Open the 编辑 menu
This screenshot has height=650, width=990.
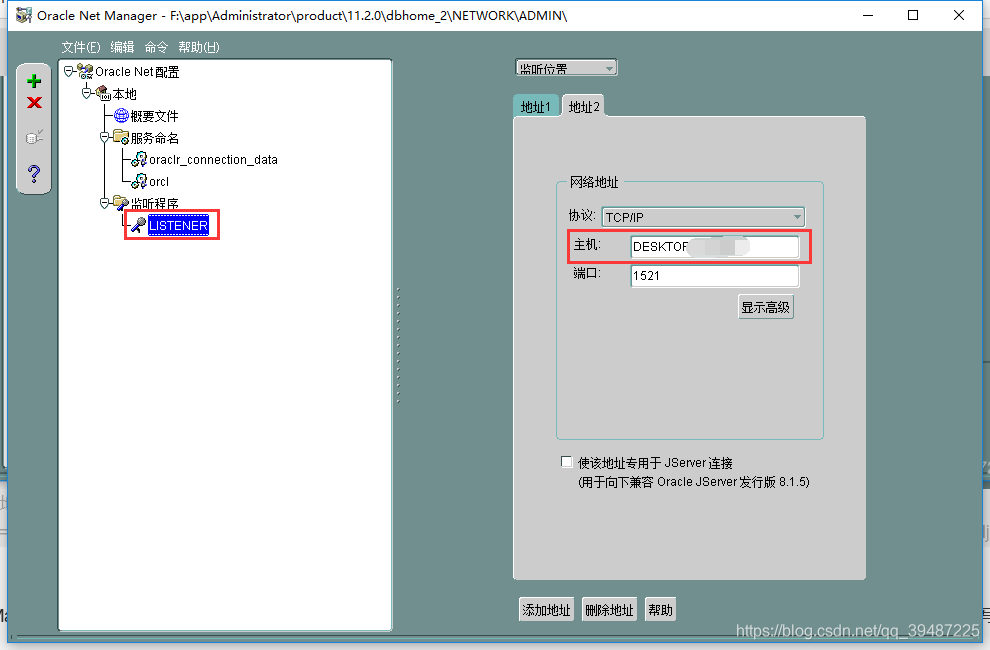(x=122, y=47)
